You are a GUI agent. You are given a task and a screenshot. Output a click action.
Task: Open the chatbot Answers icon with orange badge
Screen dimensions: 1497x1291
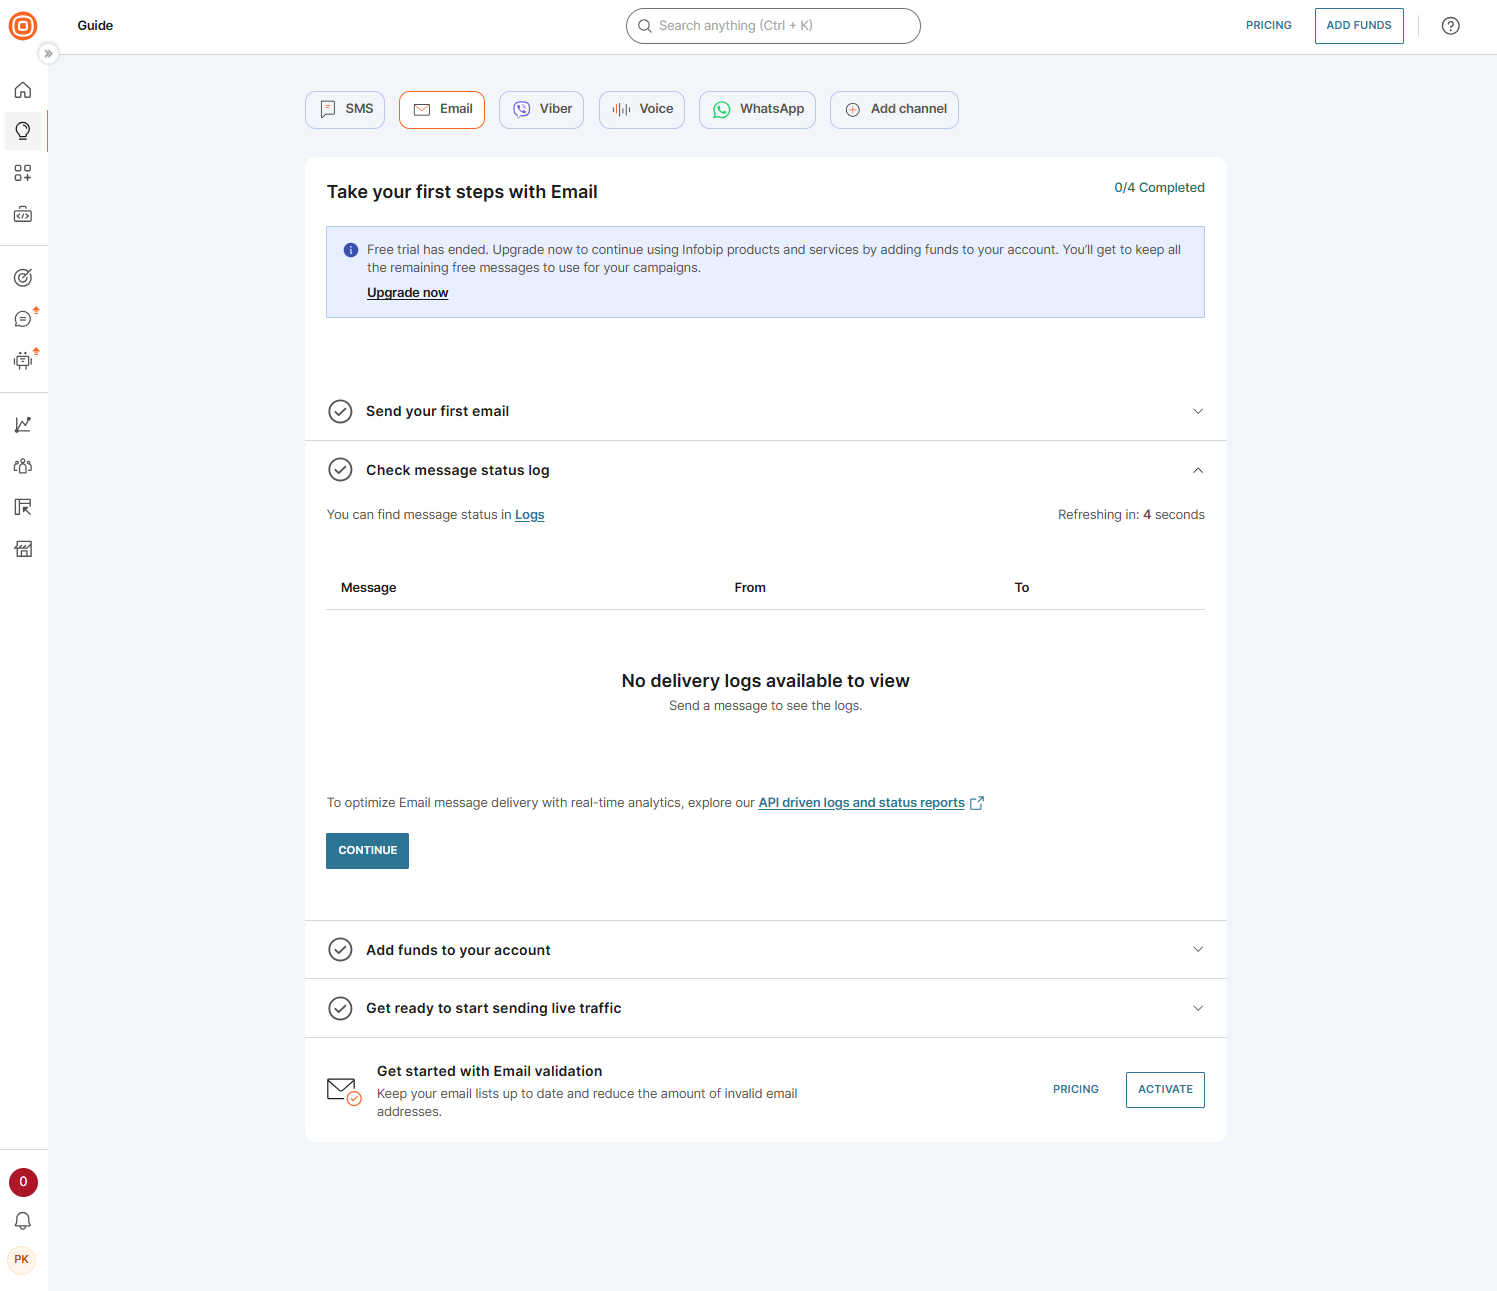click(x=23, y=360)
